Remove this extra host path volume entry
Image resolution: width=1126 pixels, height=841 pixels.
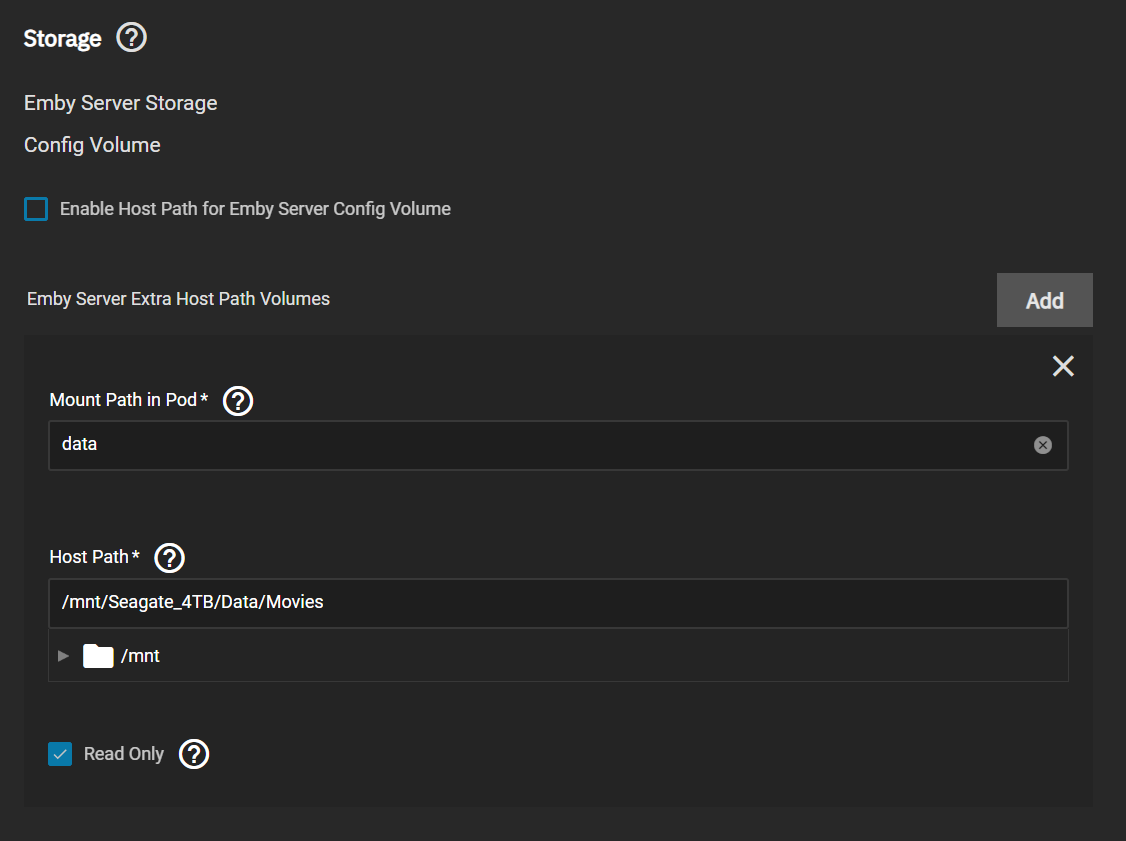click(1063, 366)
